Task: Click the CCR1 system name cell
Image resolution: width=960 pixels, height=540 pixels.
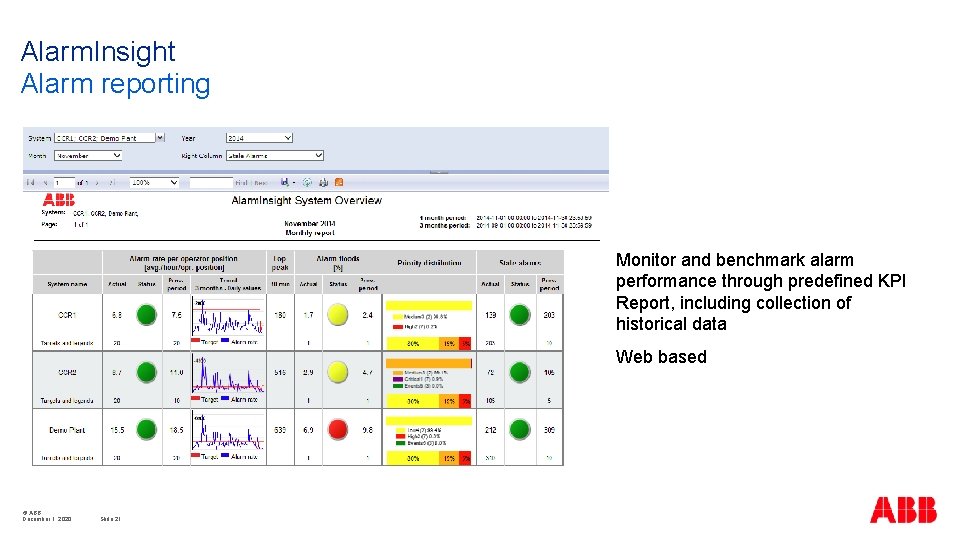Action: coord(67,315)
